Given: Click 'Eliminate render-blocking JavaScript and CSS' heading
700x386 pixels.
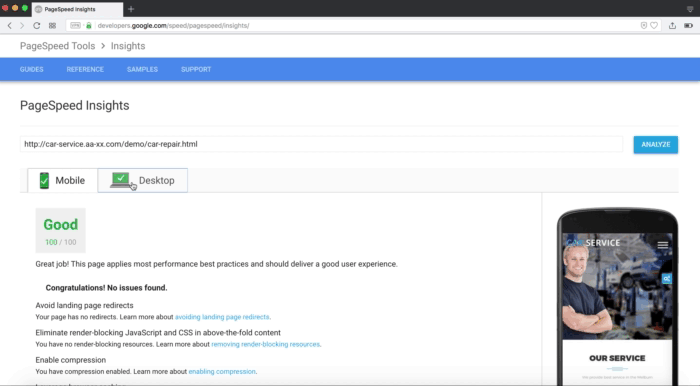Looking at the screenshot, I should 158,332.
